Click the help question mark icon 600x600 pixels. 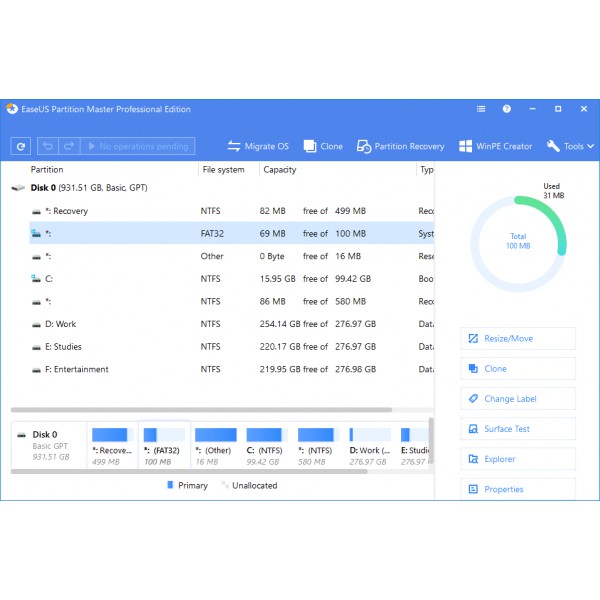tap(507, 109)
